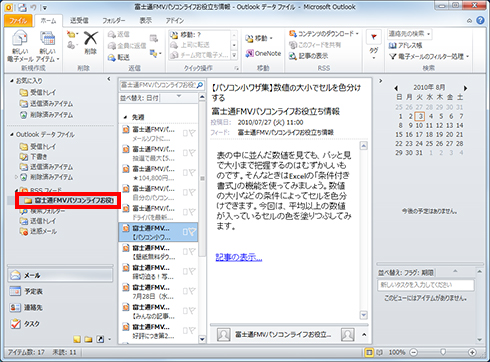Click the folder search input box

point(158,85)
